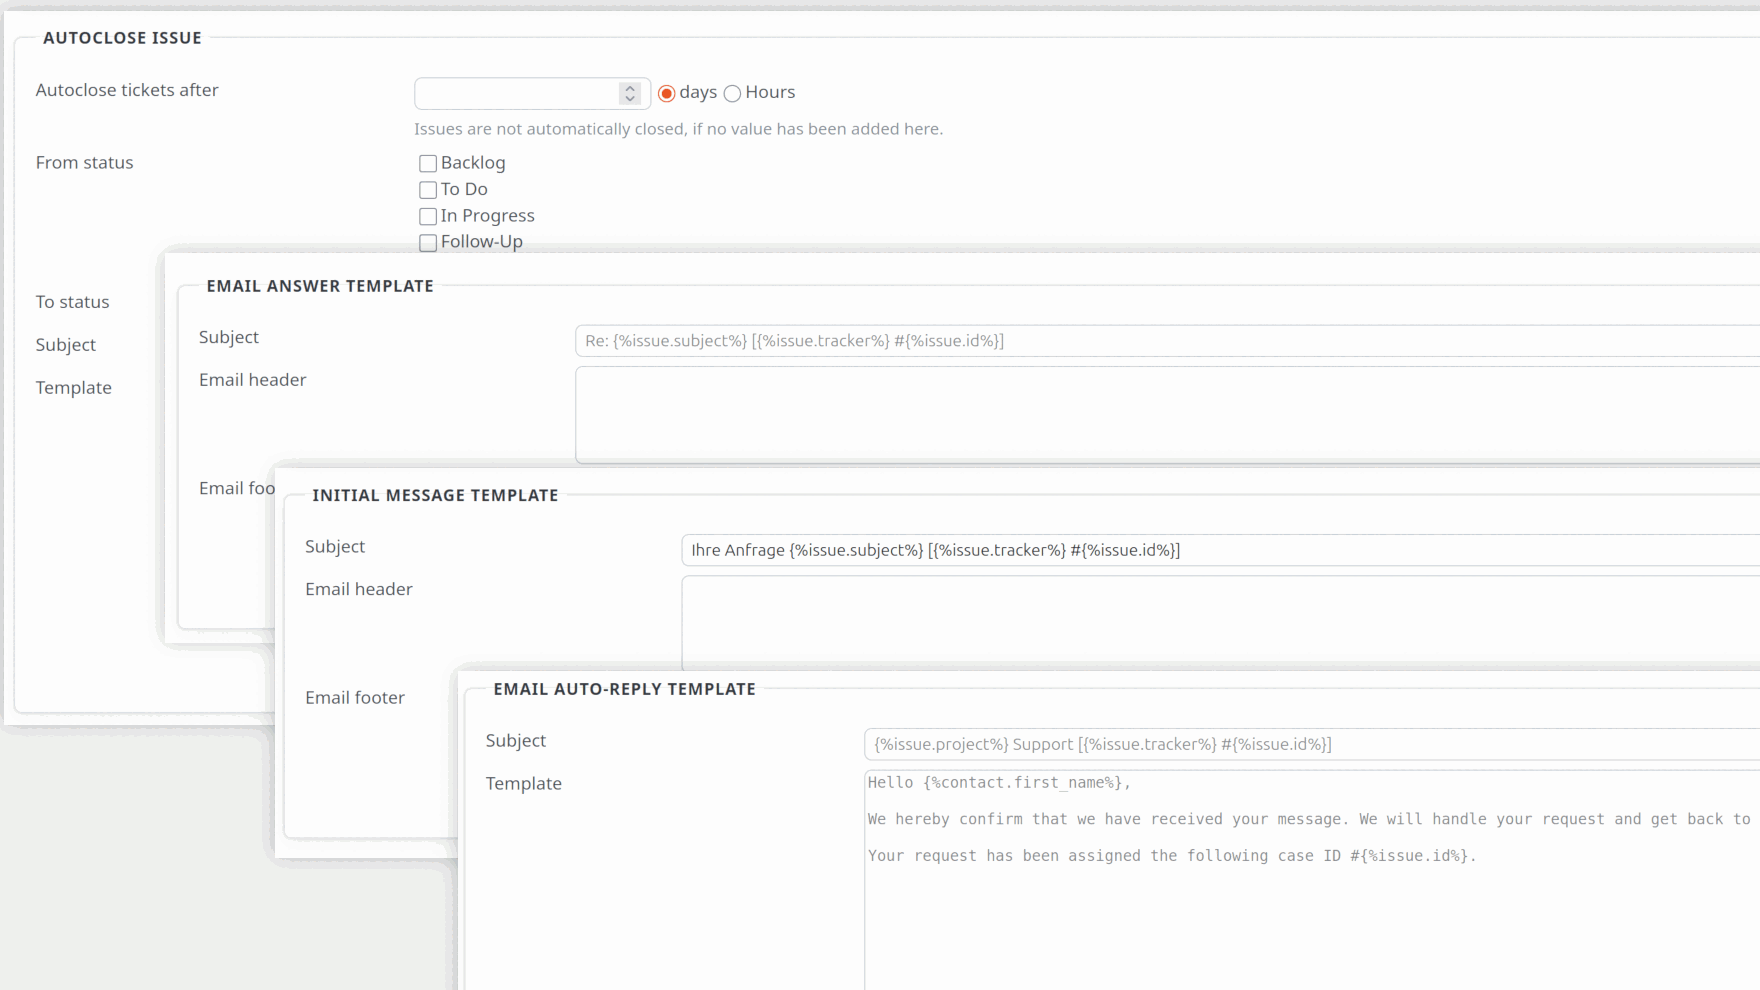Click the Template label in Email Auto-Reply Template
This screenshot has width=1760, height=990.
pos(524,784)
